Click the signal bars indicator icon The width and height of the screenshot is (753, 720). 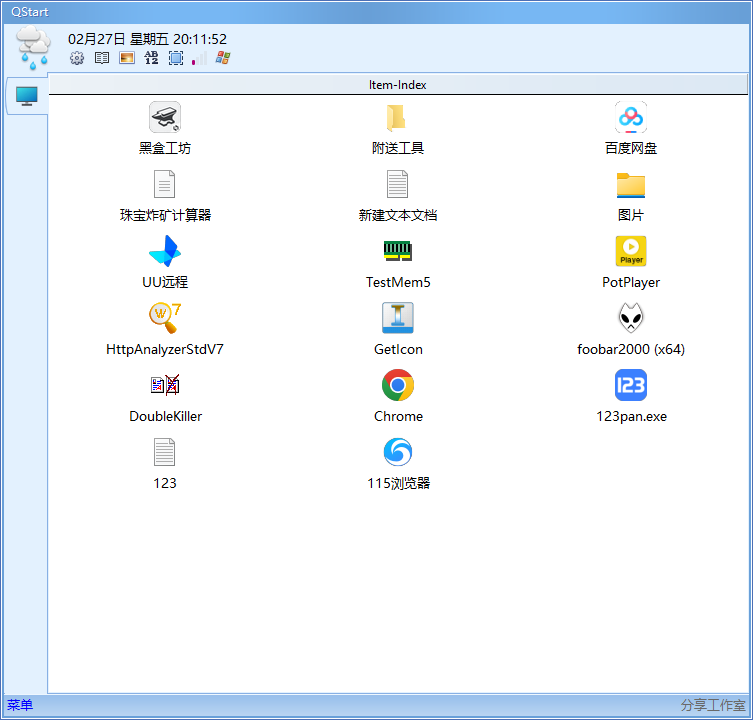[x=199, y=58]
